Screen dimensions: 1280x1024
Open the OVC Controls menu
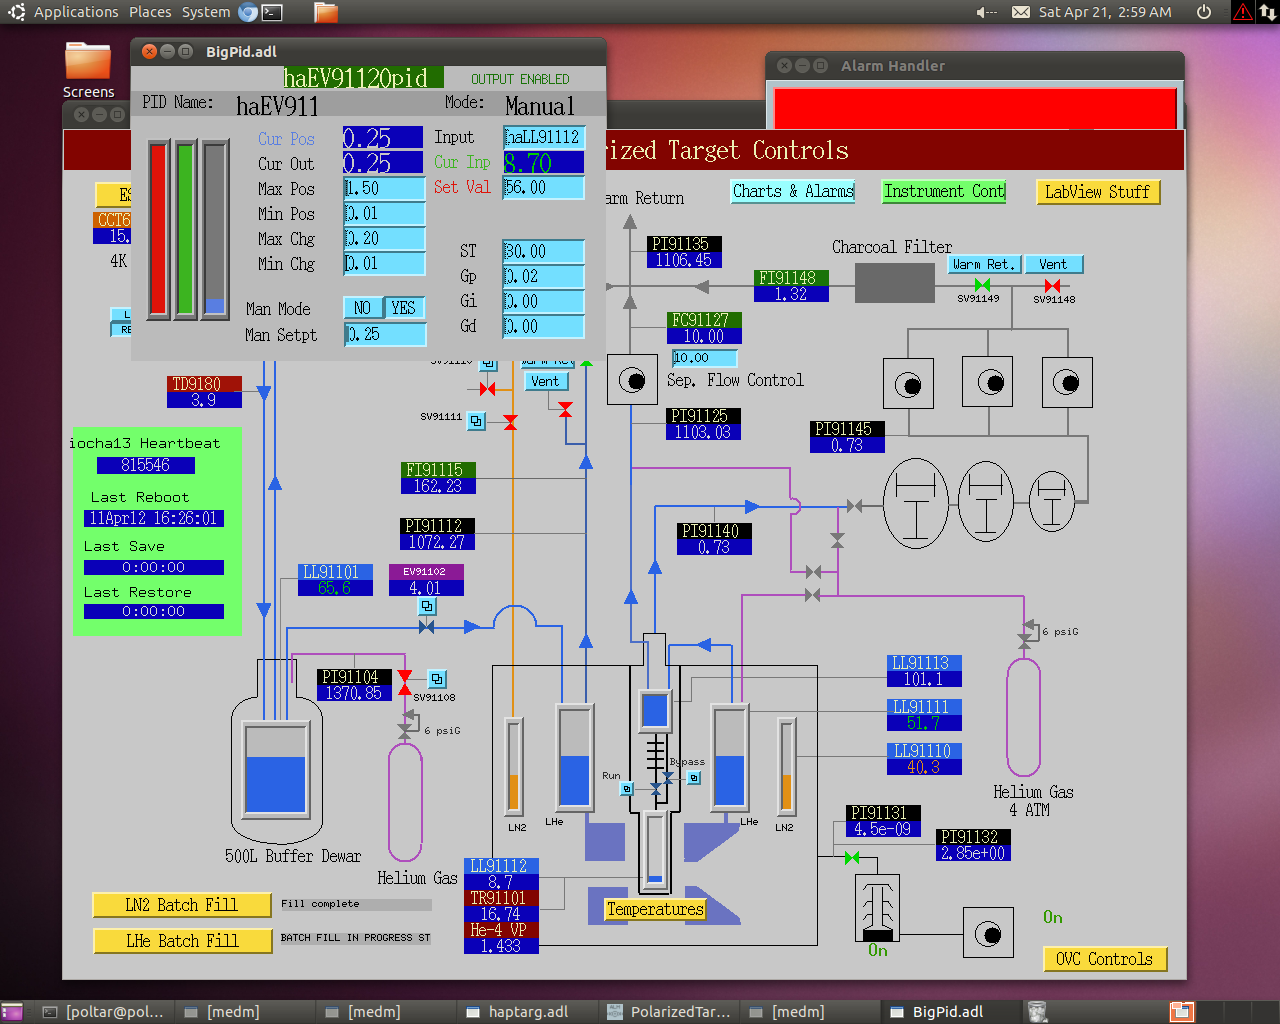pyautogui.click(x=1105, y=959)
